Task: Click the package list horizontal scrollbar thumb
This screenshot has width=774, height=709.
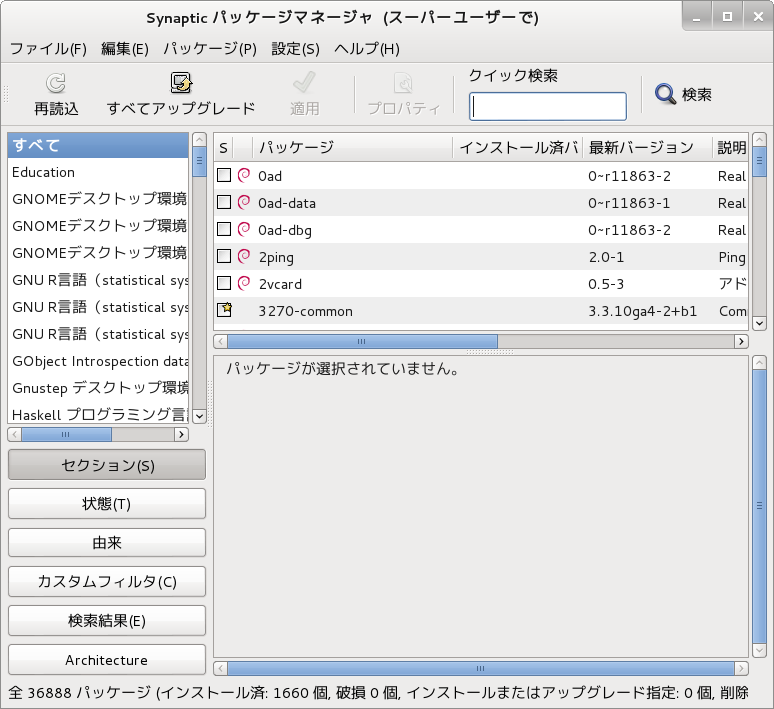Action: [362, 342]
